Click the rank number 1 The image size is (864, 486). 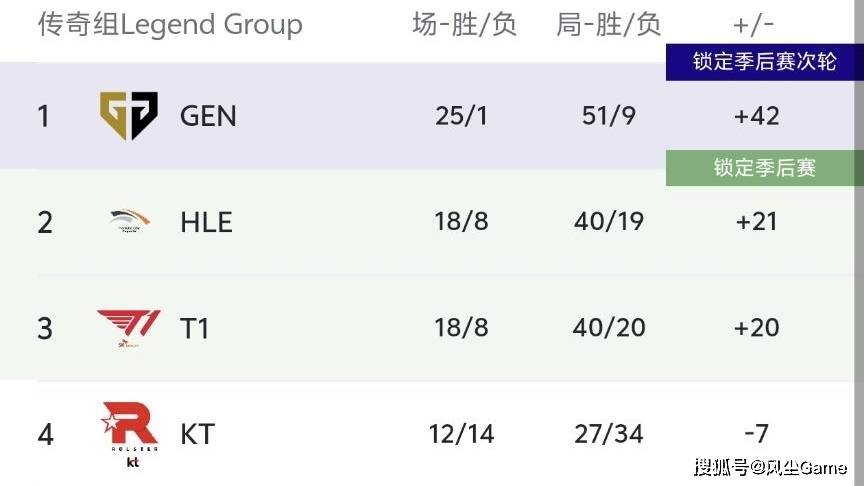[44, 117]
